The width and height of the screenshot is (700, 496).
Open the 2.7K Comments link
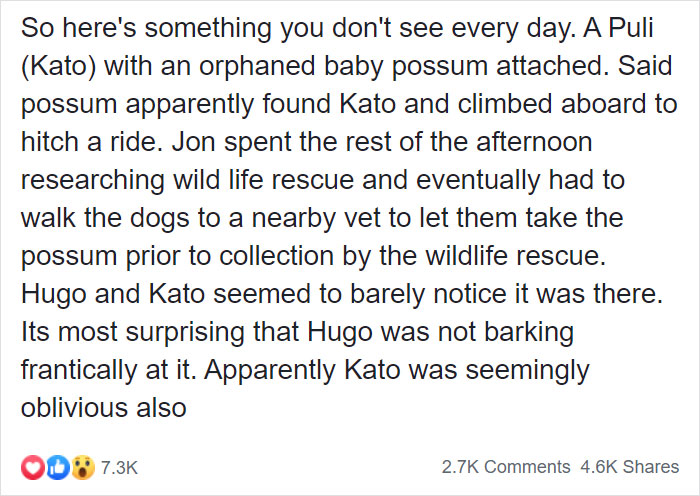[505, 467]
